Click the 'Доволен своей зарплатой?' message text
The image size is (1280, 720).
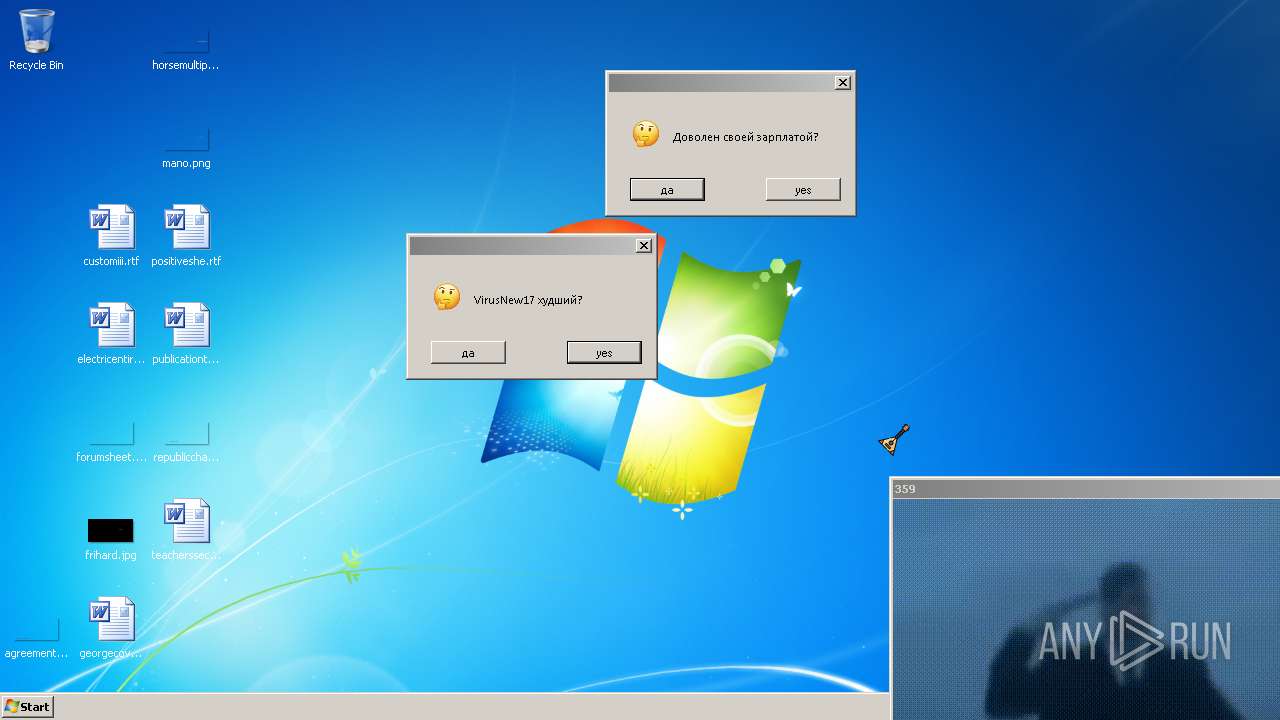[745, 137]
